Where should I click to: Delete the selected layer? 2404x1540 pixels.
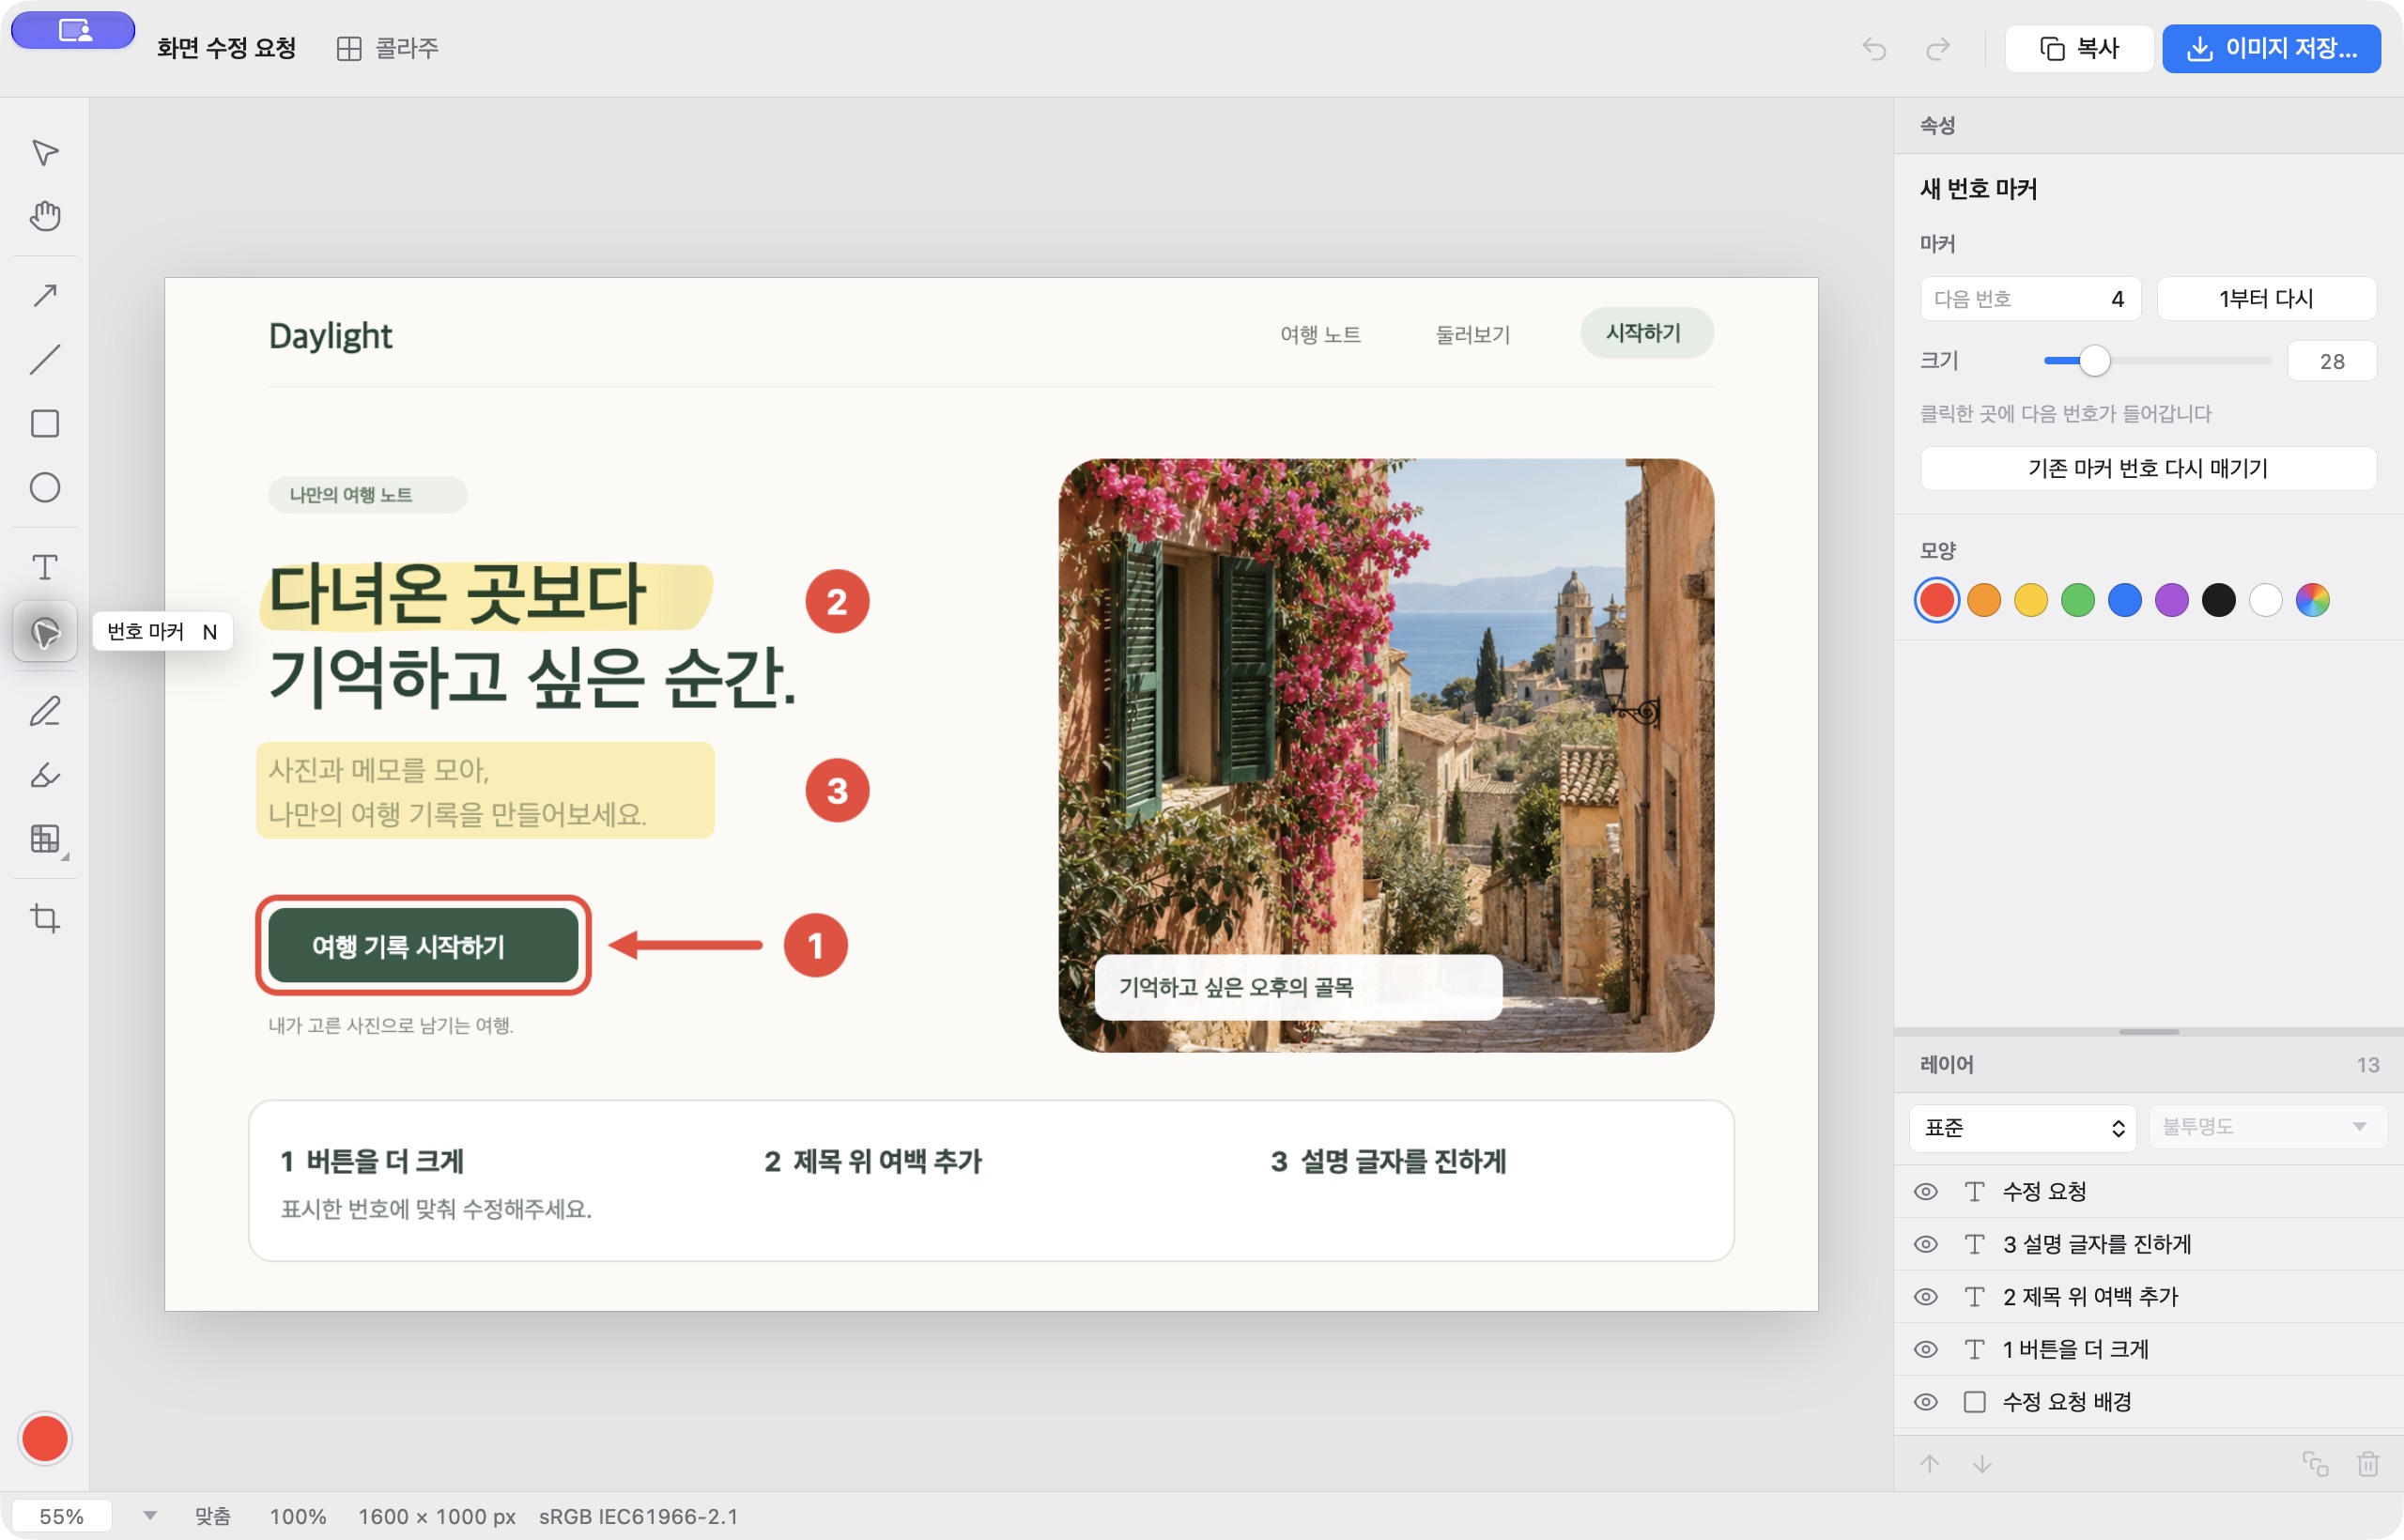click(x=2368, y=1464)
